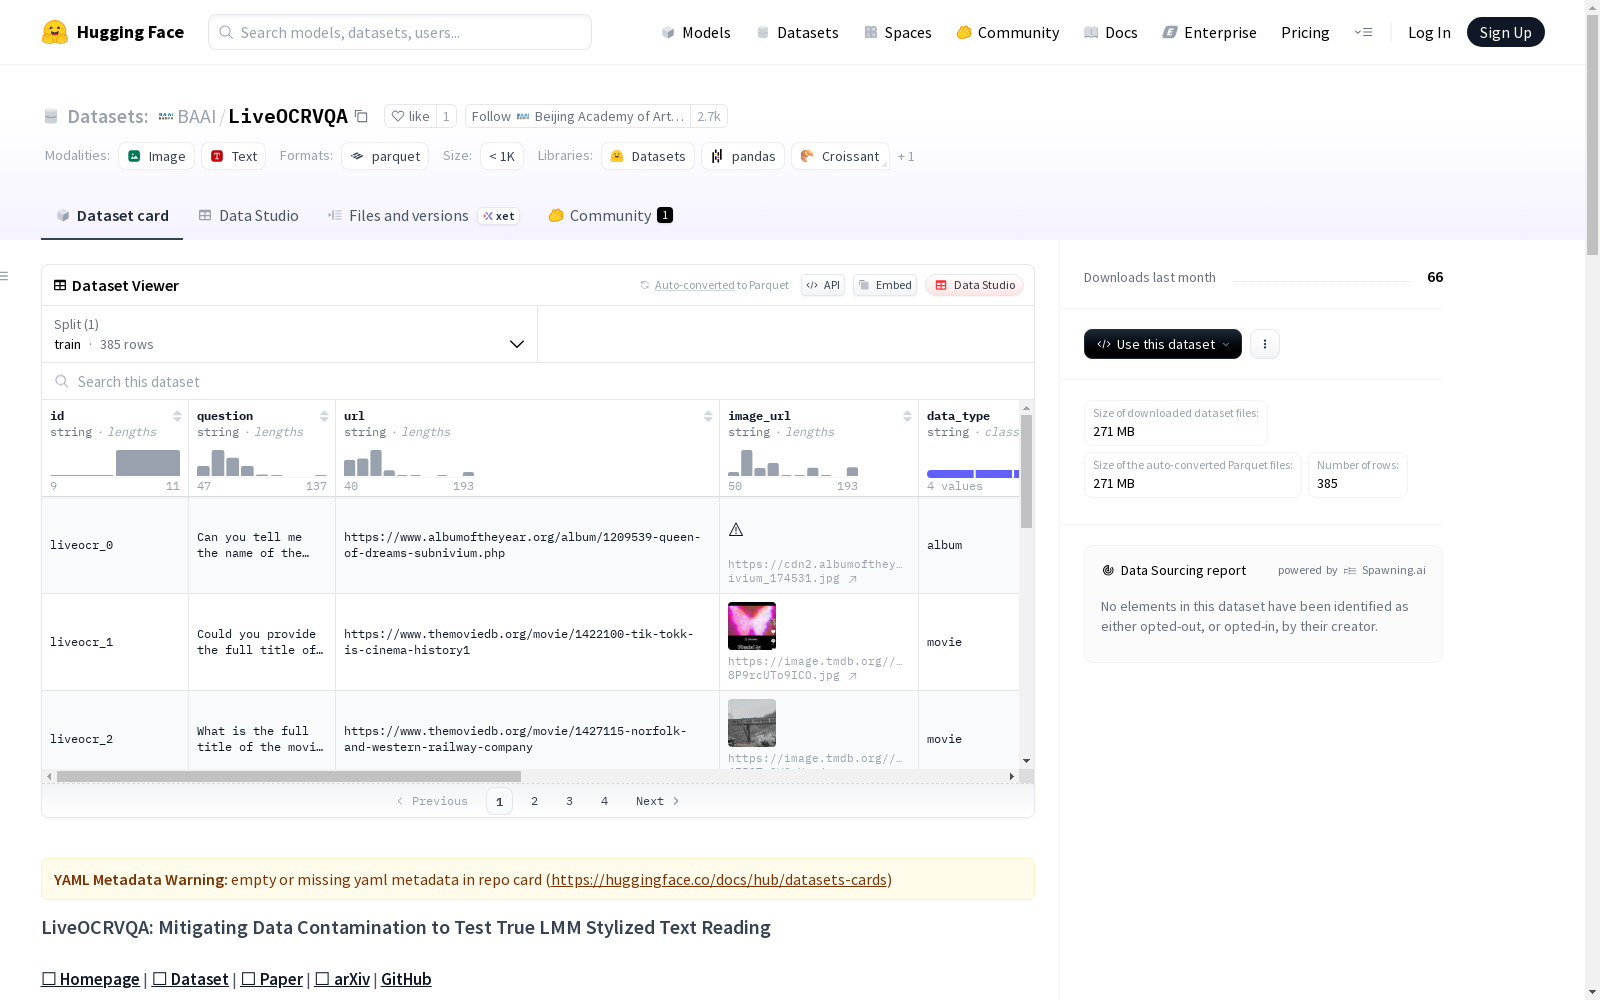Open Data Studio button in viewer header
This screenshot has height=1000, width=1600.
pyautogui.click(x=975, y=285)
